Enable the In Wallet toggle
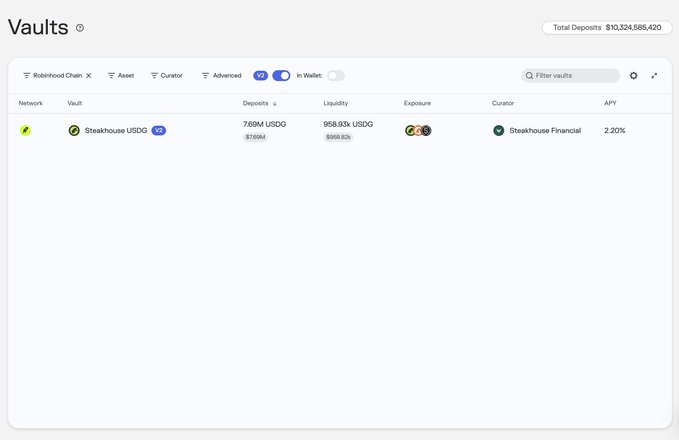This screenshot has height=440, width=679. coord(336,75)
